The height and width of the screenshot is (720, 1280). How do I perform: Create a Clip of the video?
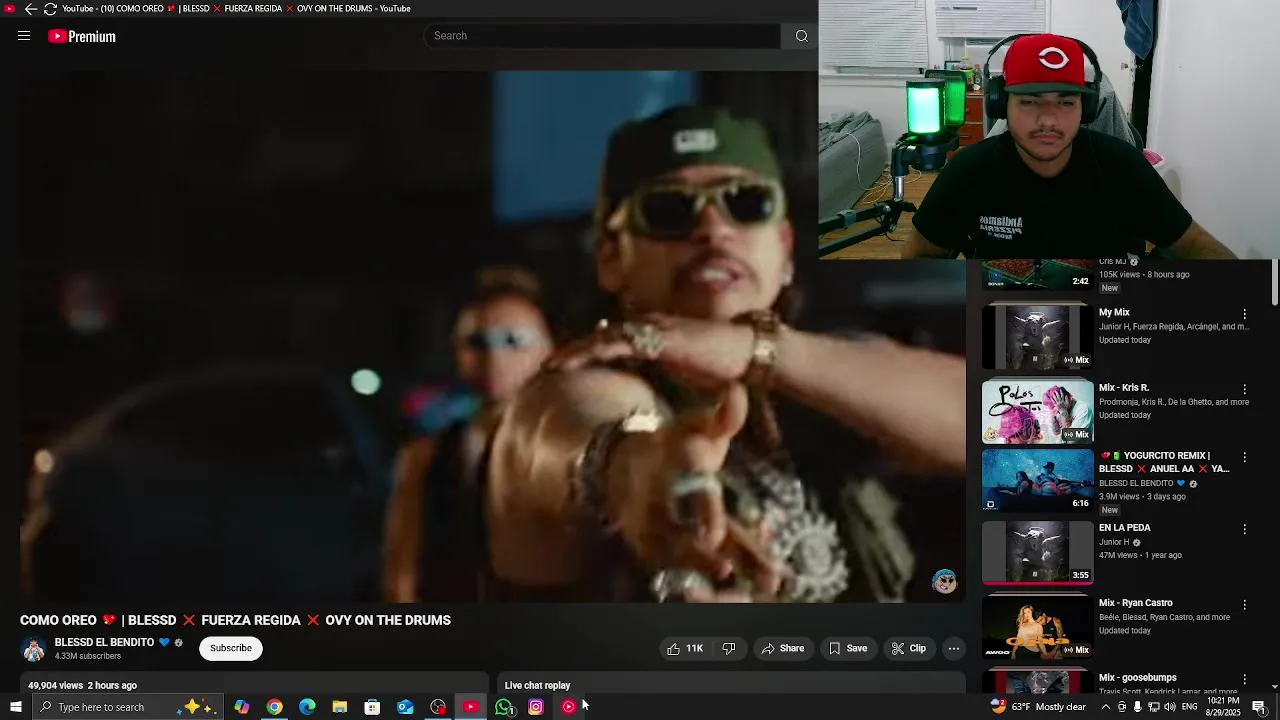(x=908, y=648)
